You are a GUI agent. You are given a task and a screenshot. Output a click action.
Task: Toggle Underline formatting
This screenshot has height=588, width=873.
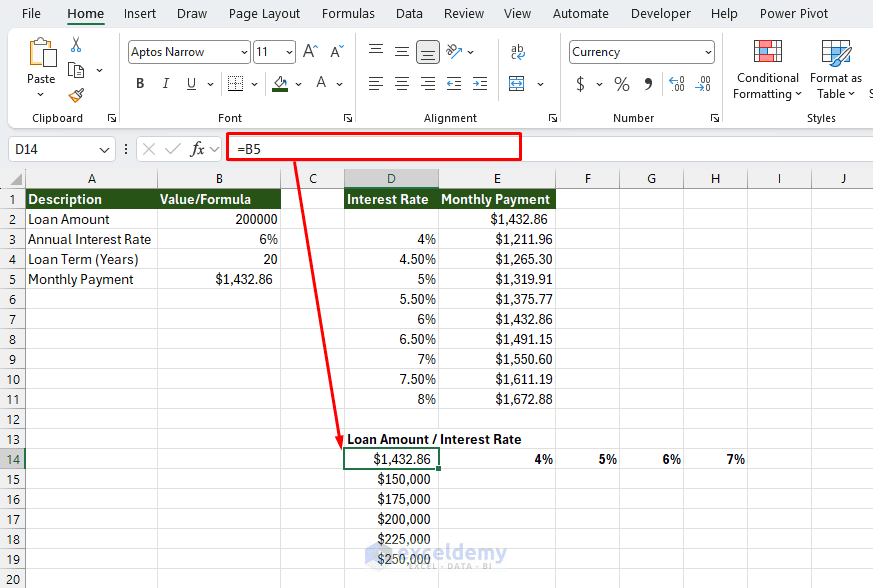[x=191, y=84]
